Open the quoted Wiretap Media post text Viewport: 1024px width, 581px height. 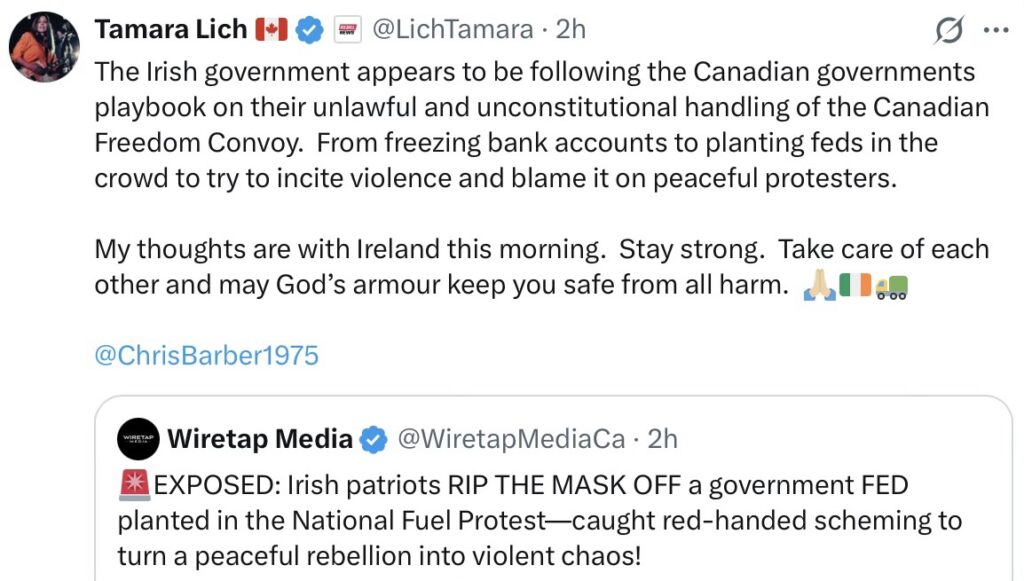coord(540,521)
